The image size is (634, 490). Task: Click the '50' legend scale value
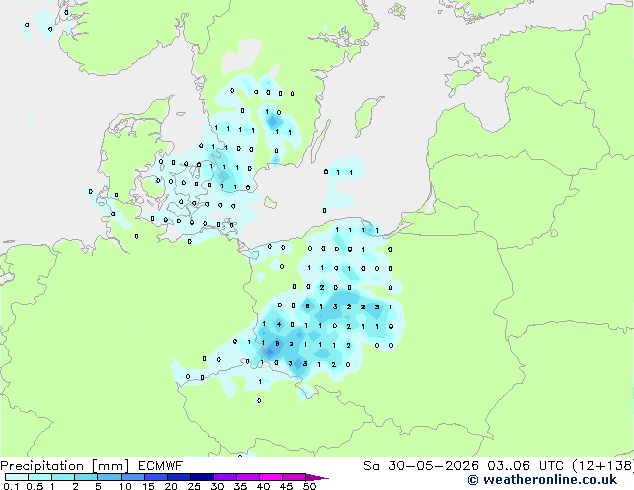309,486
